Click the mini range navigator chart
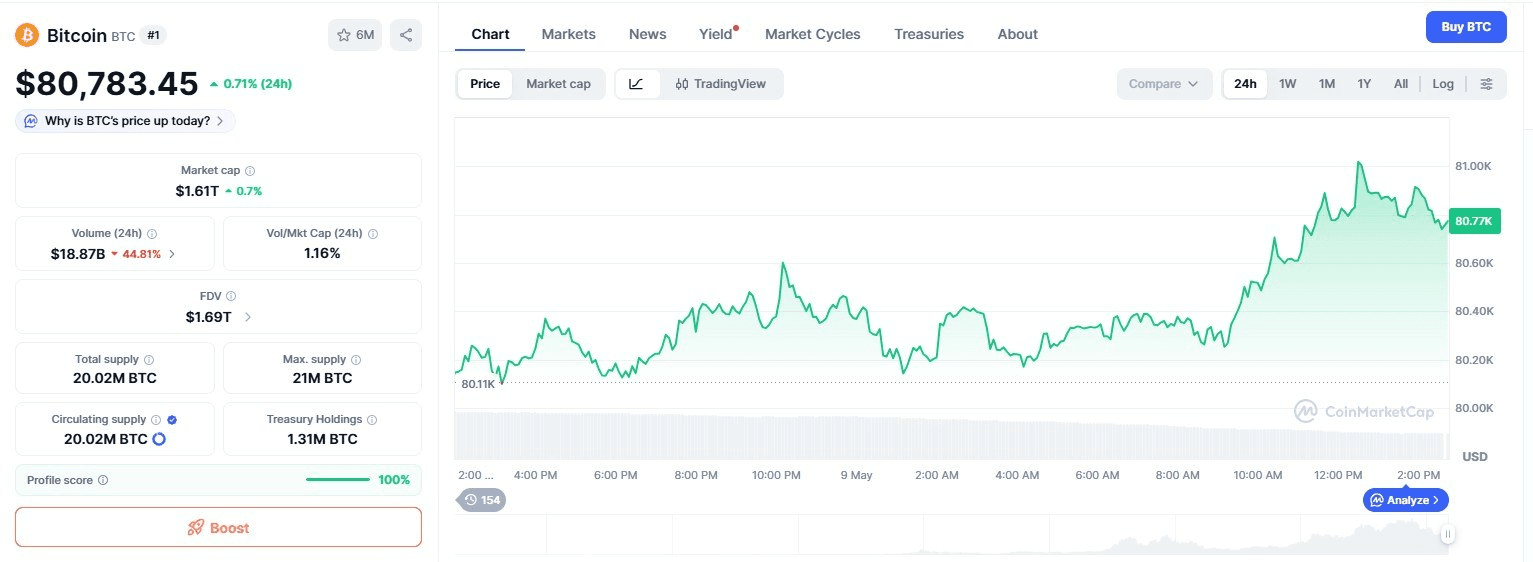 (x=950, y=535)
